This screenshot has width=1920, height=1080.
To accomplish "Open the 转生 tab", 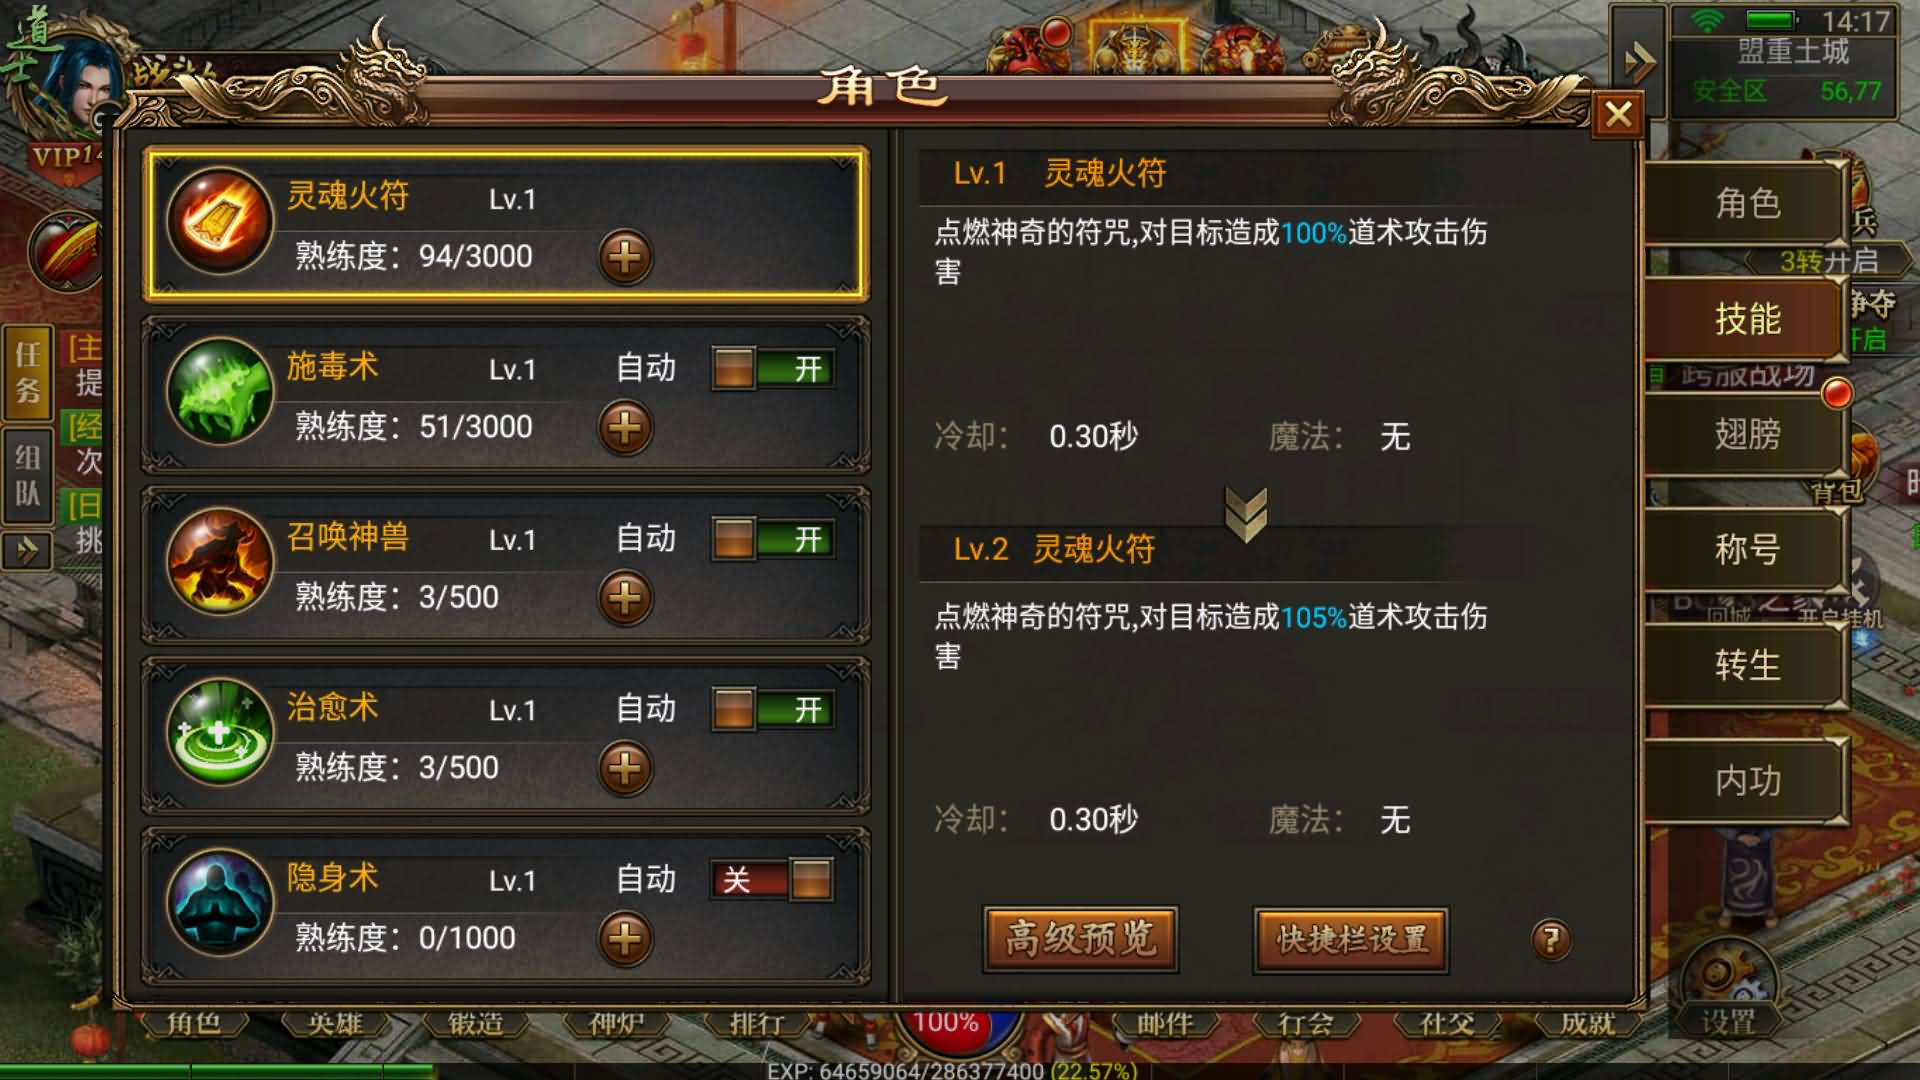I will 1746,665.
